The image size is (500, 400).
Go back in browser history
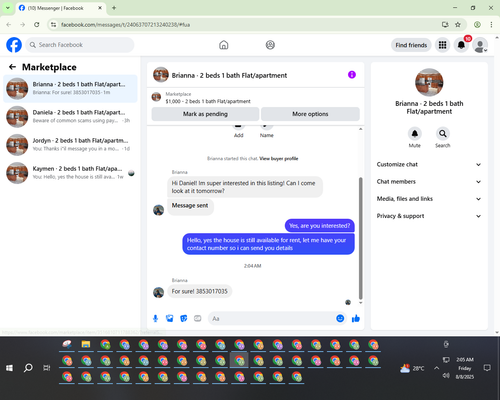[x=9, y=25]
